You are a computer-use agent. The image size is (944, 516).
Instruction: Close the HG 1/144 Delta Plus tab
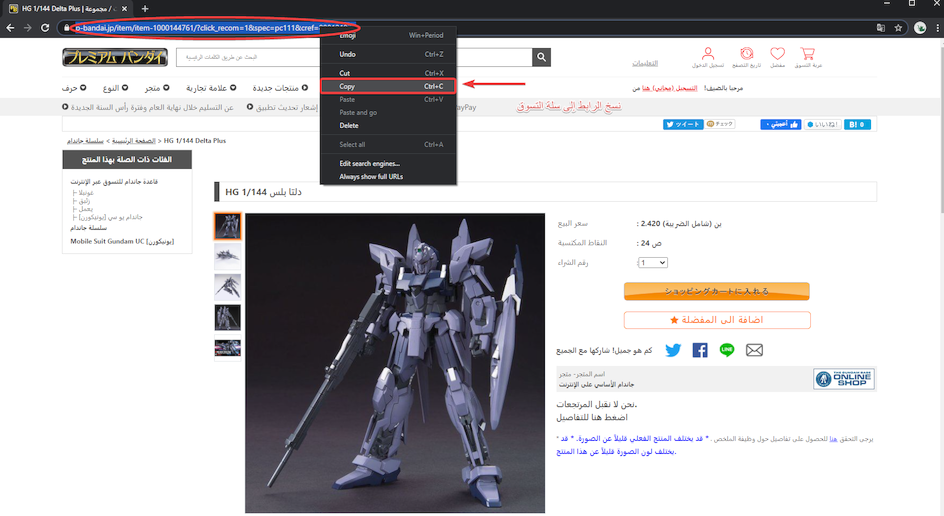(x=125, y=8)
